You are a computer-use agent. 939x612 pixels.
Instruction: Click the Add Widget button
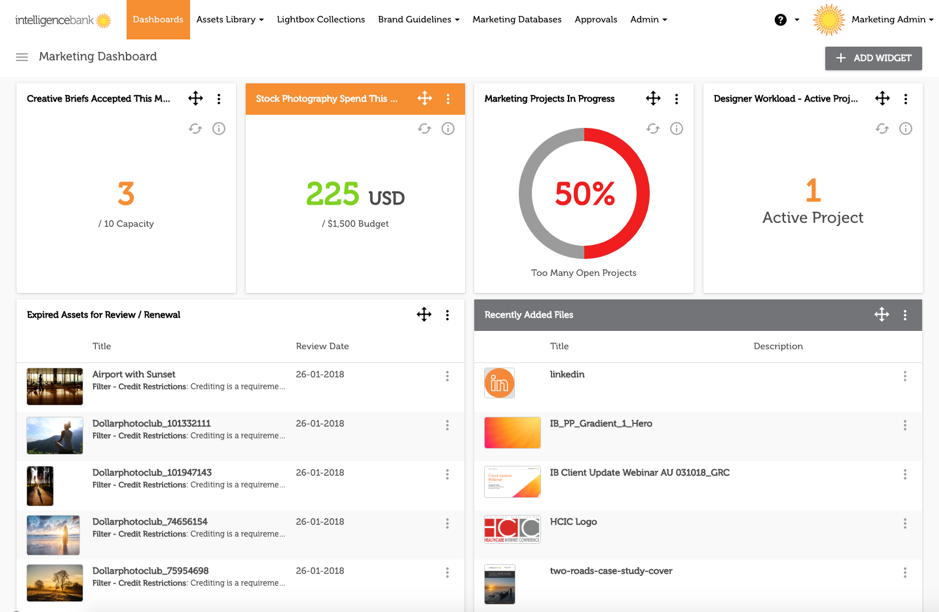pos(873,58)
